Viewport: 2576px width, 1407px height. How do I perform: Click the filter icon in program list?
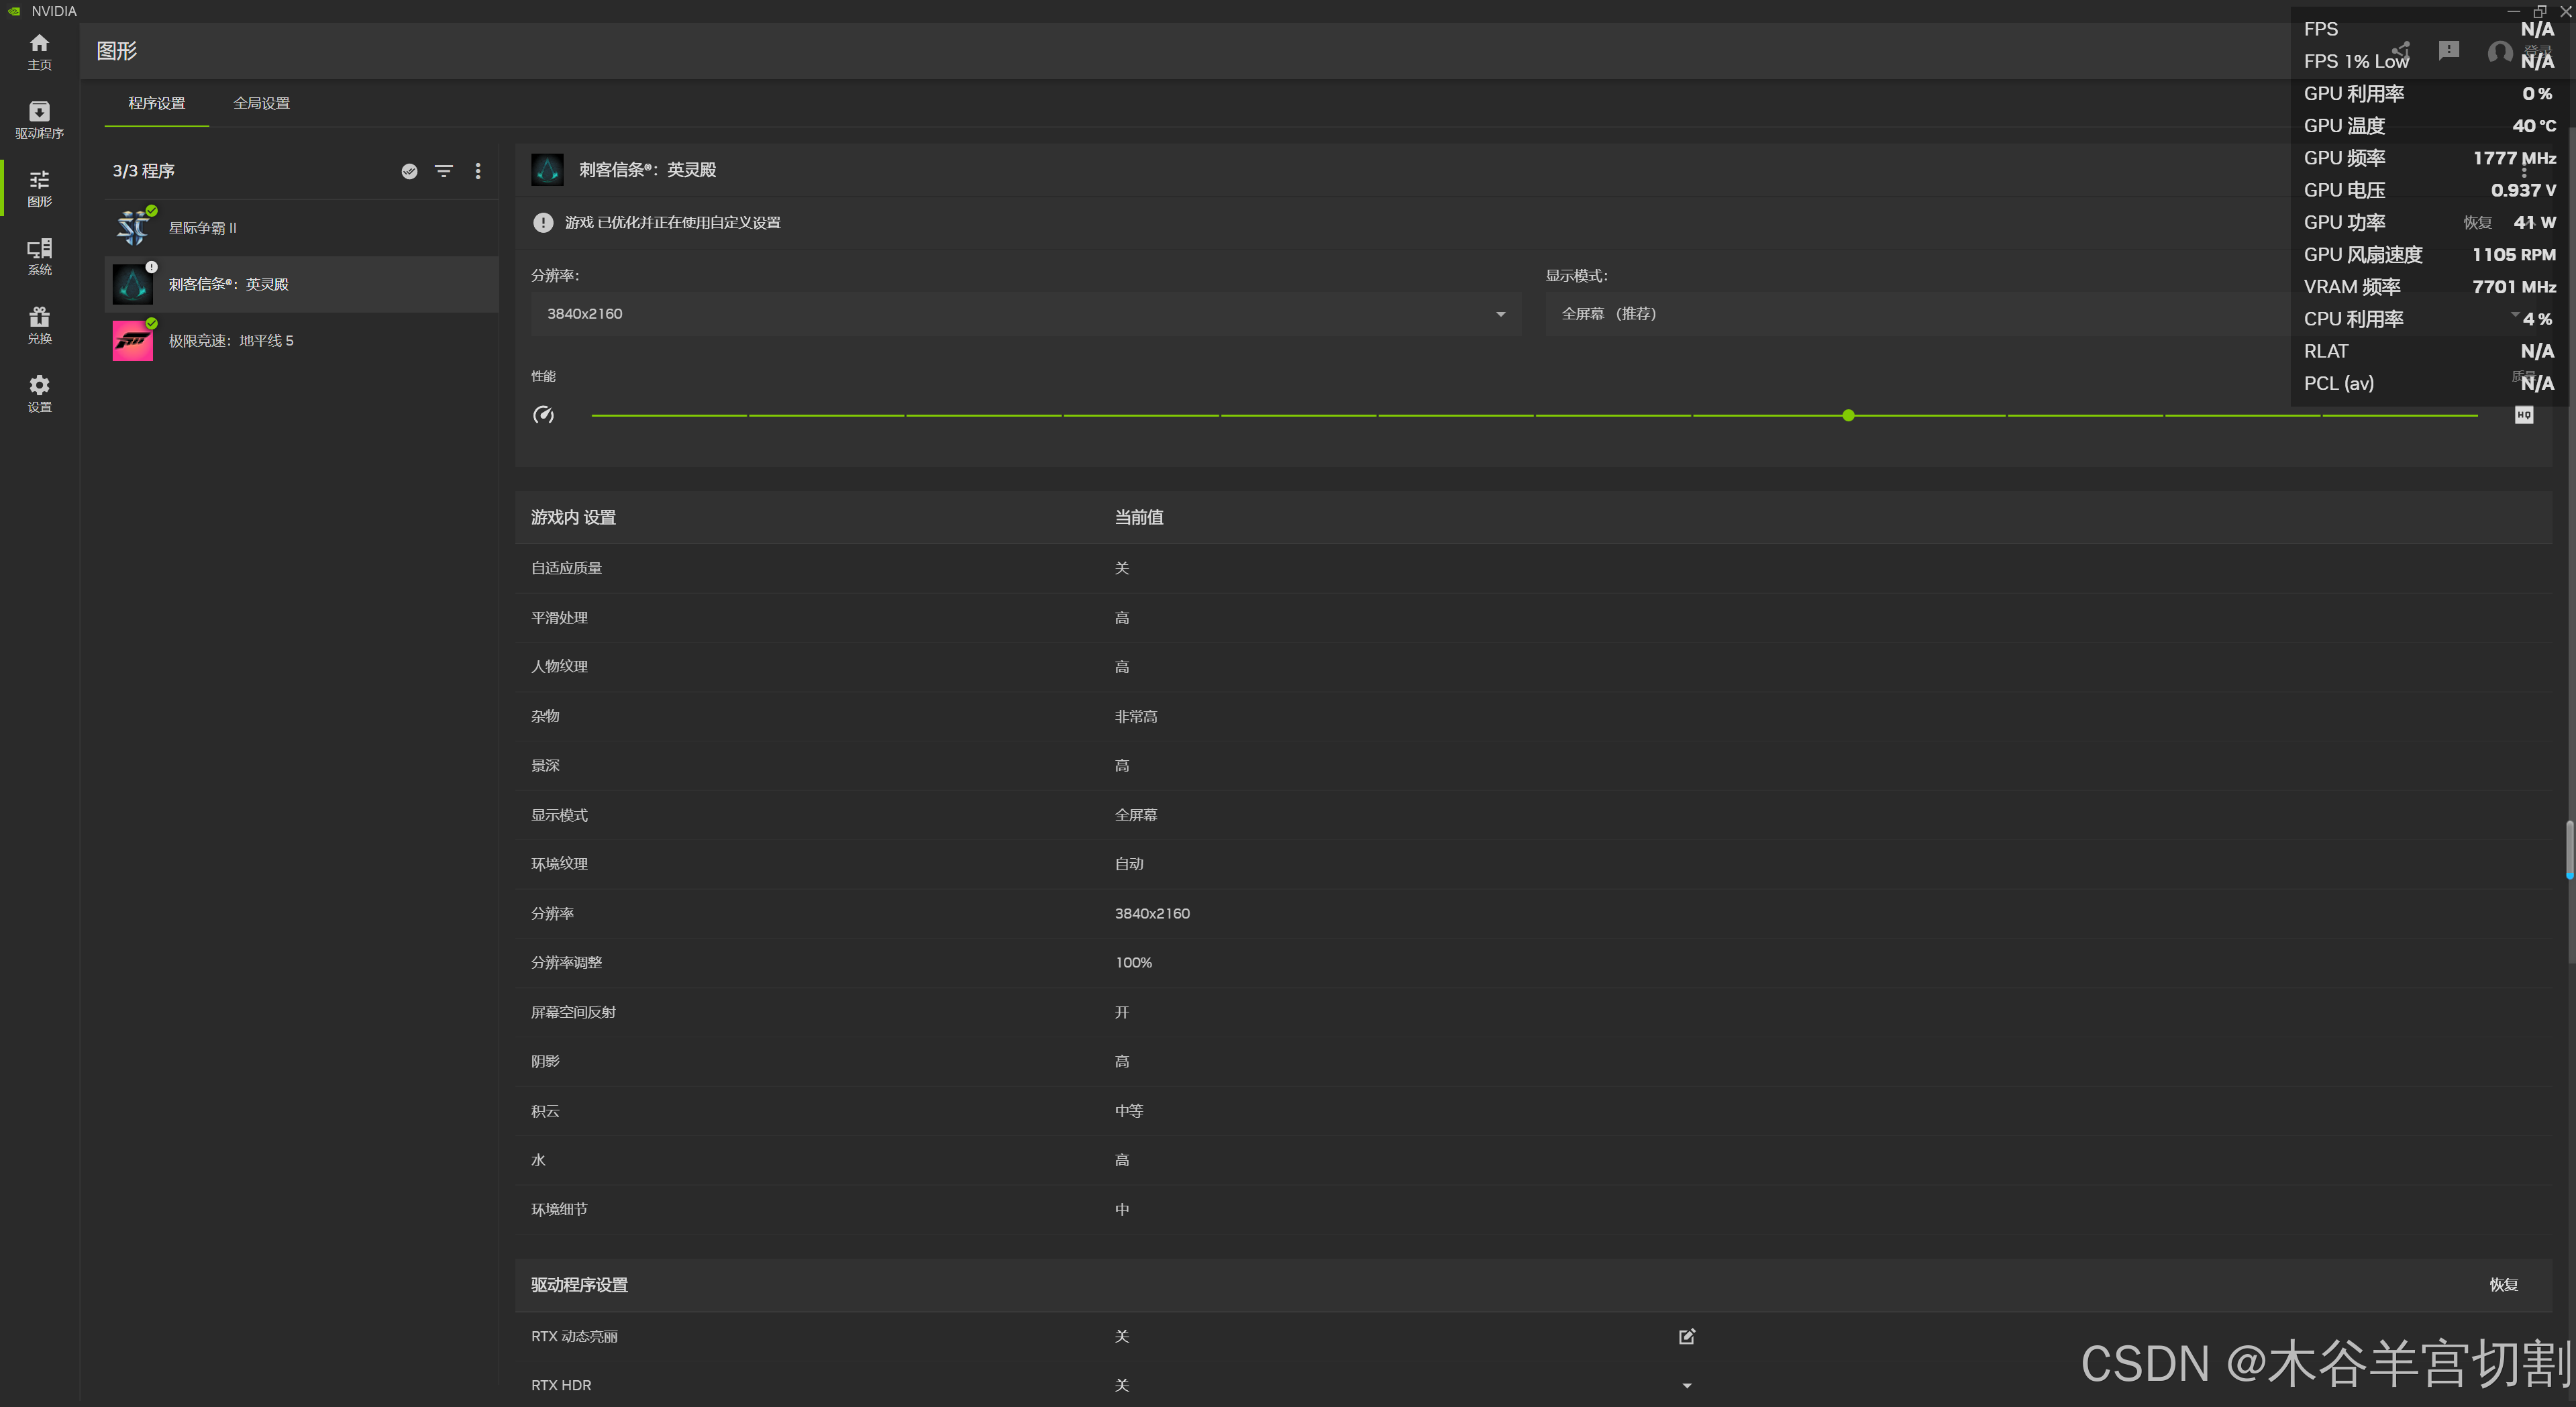(x=444, y=171)
